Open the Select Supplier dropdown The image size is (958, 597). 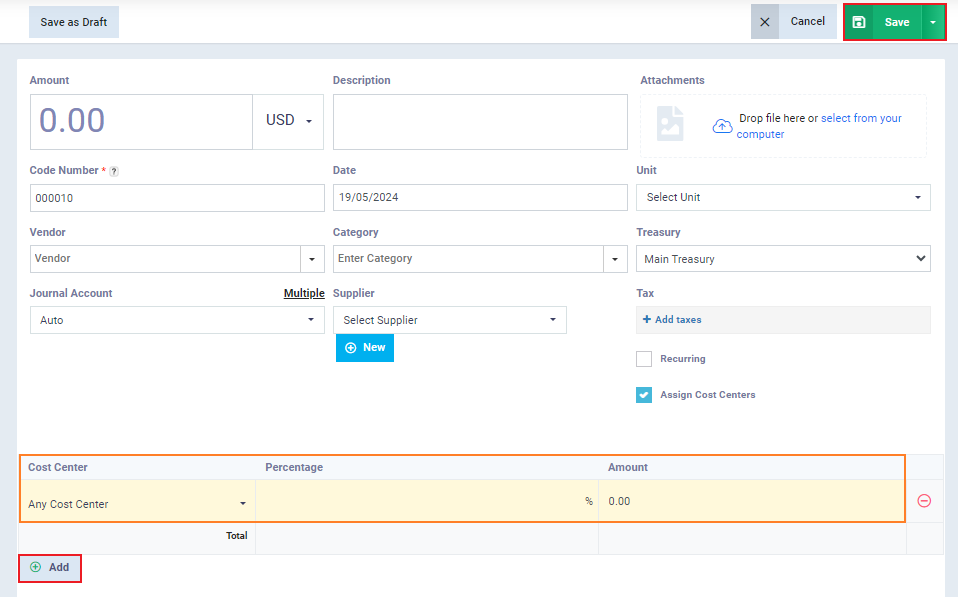(x=450, y=320)
